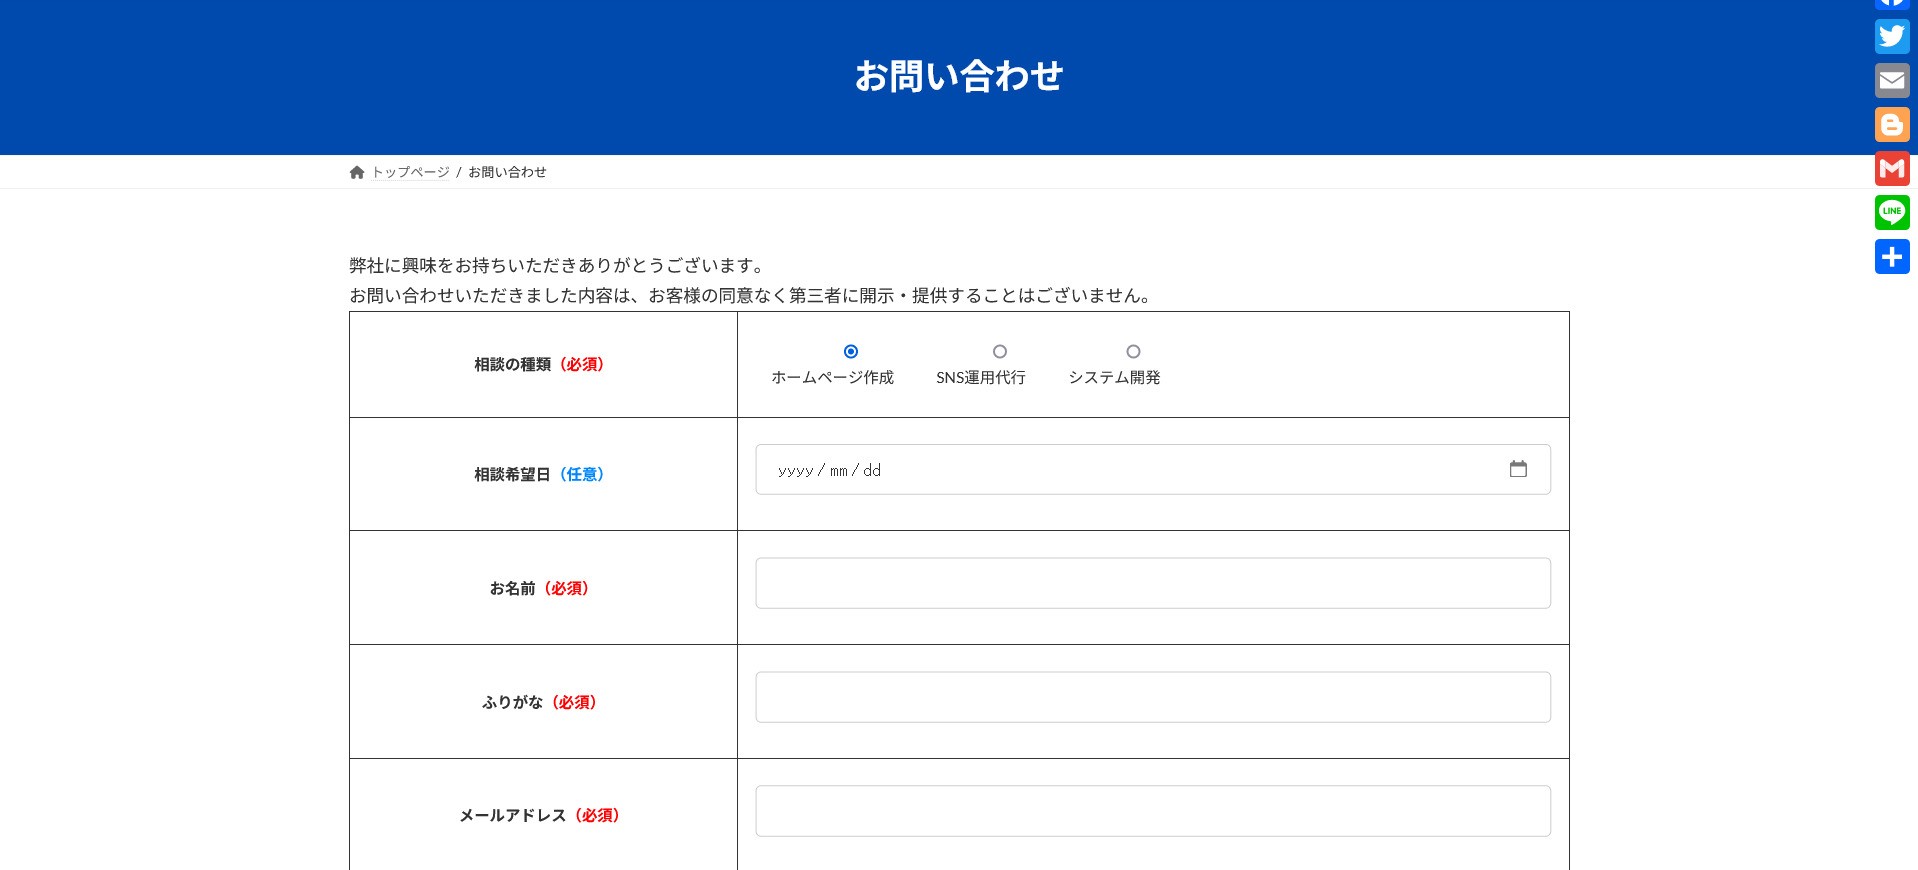
Task: Click the red Gmail share icon
Action: pos(1891,169)
